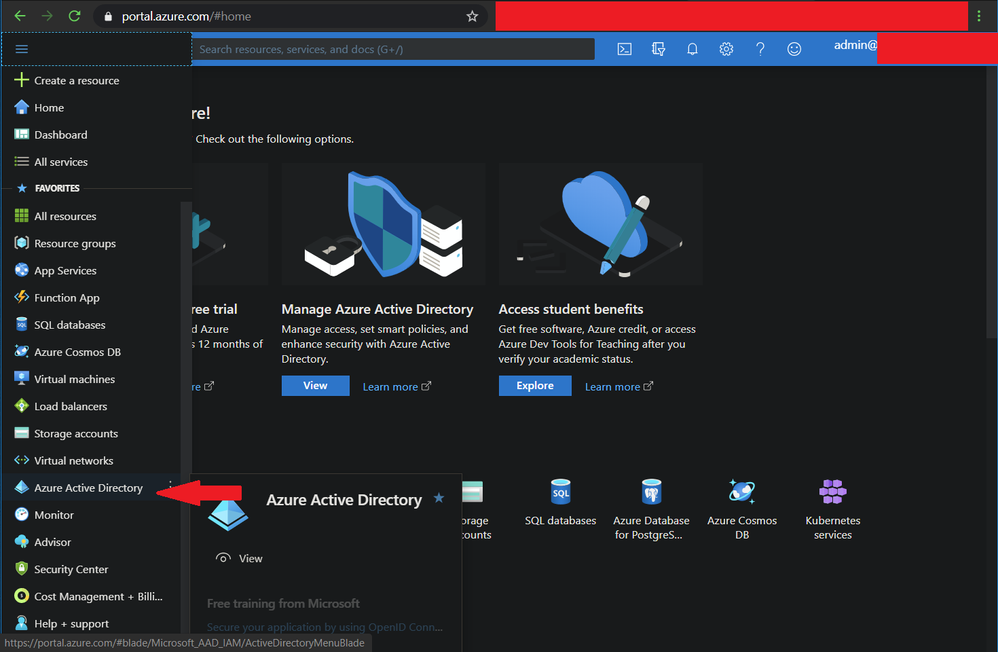Screen dimensions: 998x652
Task: Click the SQL databases icon in the sidebar
Action: click(x=22, y=324)
